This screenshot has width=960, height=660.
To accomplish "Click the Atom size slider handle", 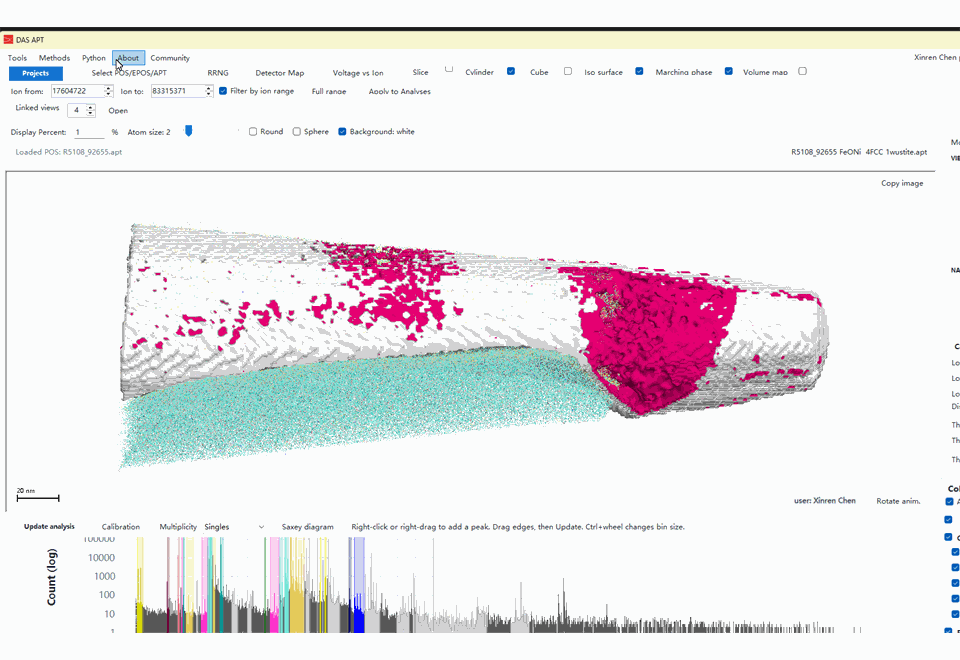I will click(189, 131).
